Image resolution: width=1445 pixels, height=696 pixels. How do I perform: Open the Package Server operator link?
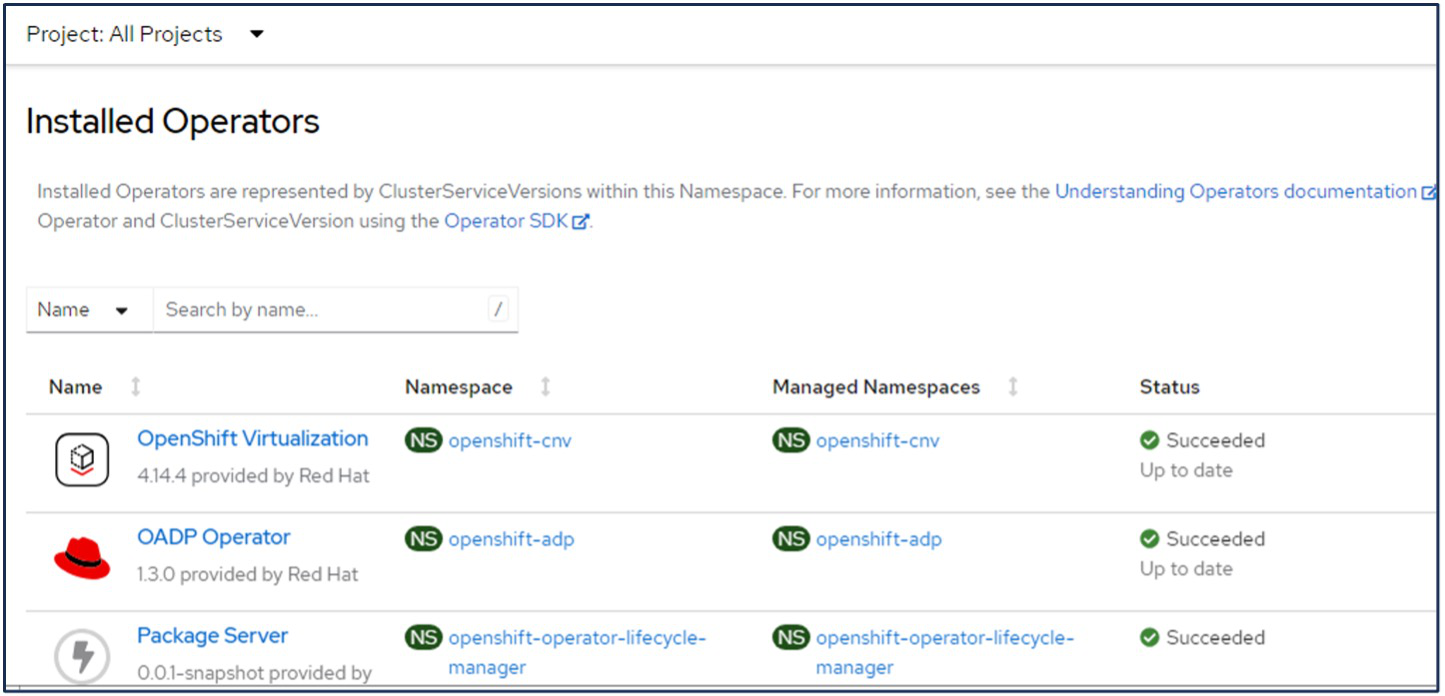pos(212,636)
